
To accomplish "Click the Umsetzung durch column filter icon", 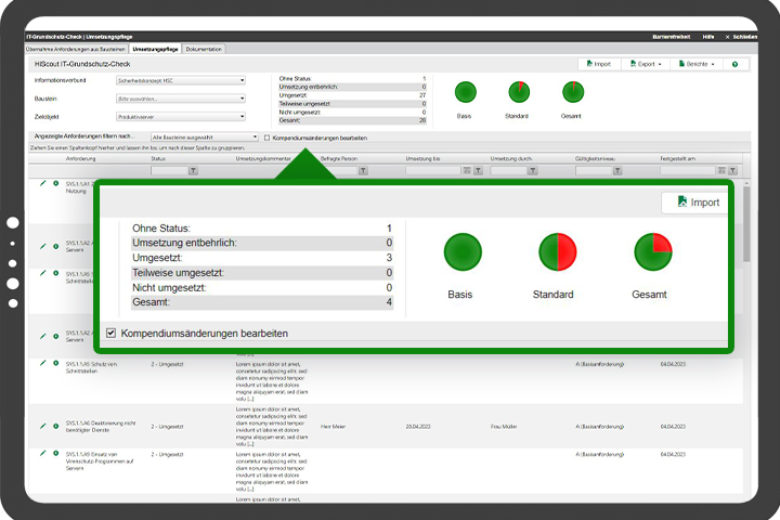I will click(532, 171).
